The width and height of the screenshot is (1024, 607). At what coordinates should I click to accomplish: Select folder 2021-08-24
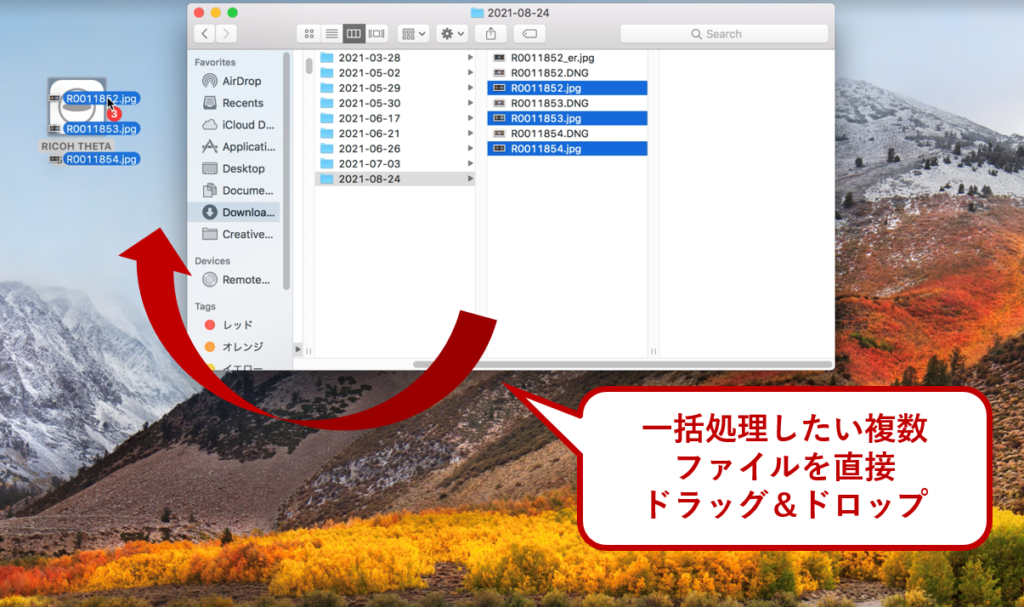(394, 179)
